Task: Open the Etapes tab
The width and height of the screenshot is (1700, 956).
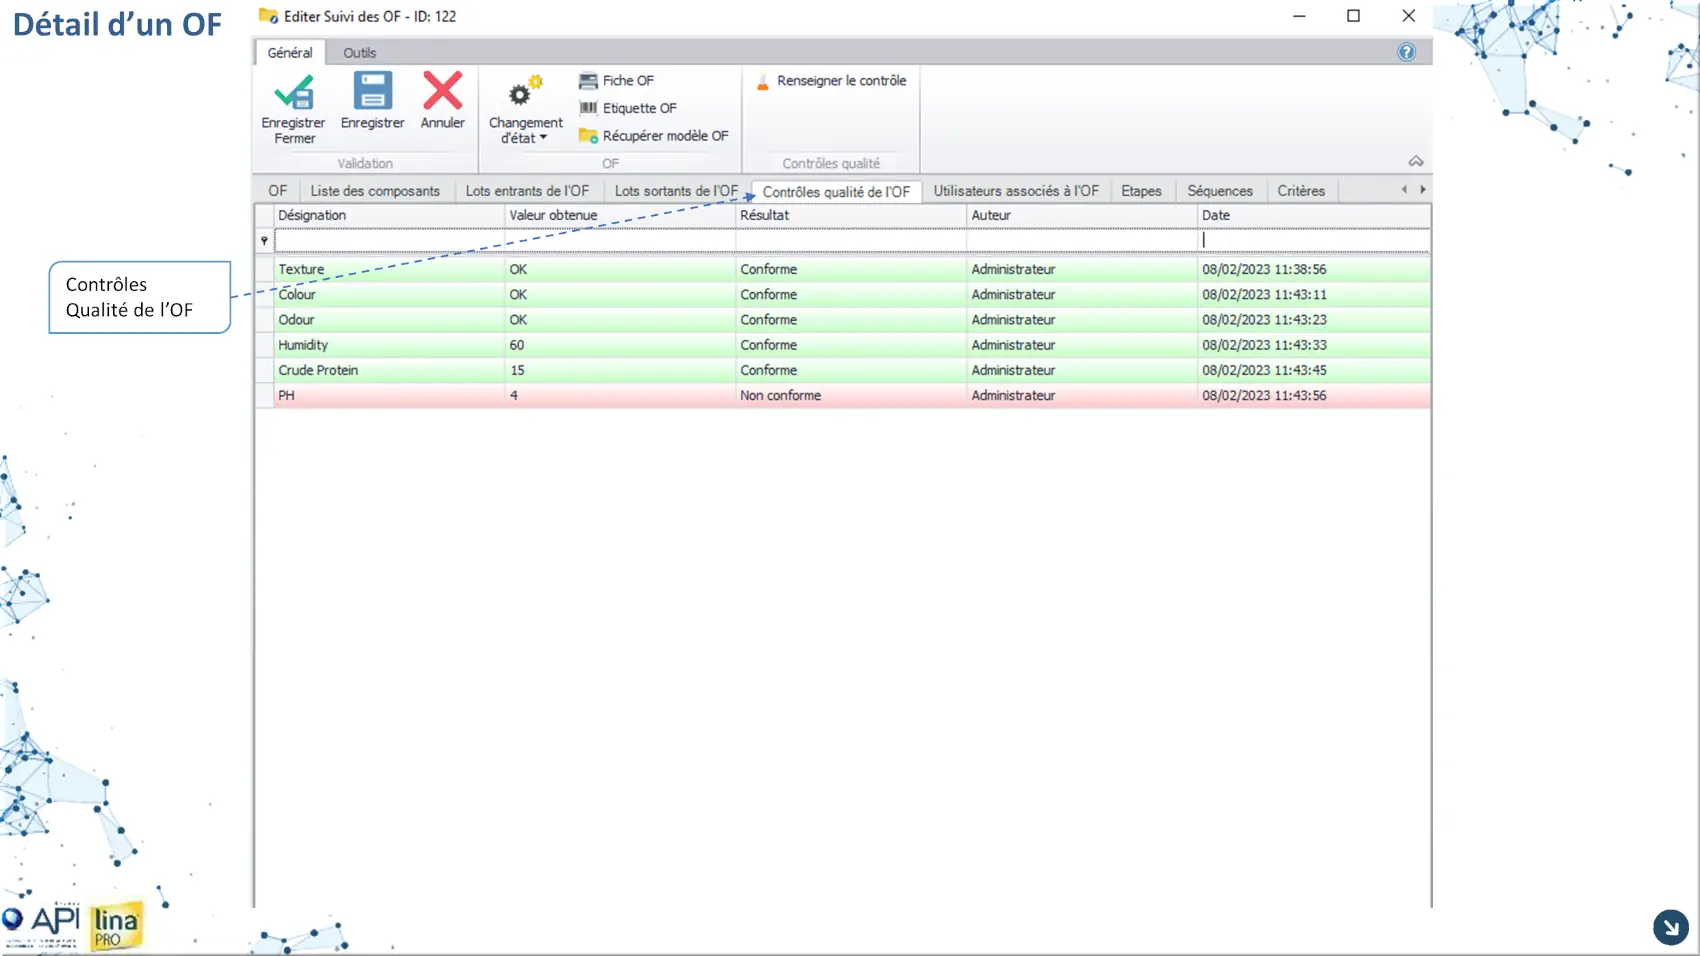Action: click(x=1141, y=191)
